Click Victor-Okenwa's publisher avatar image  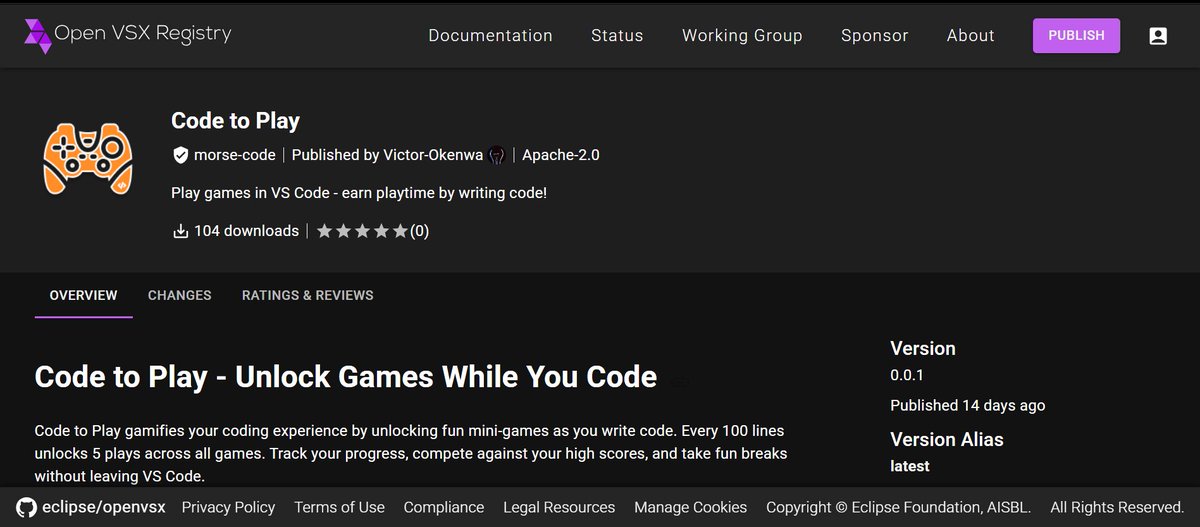498,155
